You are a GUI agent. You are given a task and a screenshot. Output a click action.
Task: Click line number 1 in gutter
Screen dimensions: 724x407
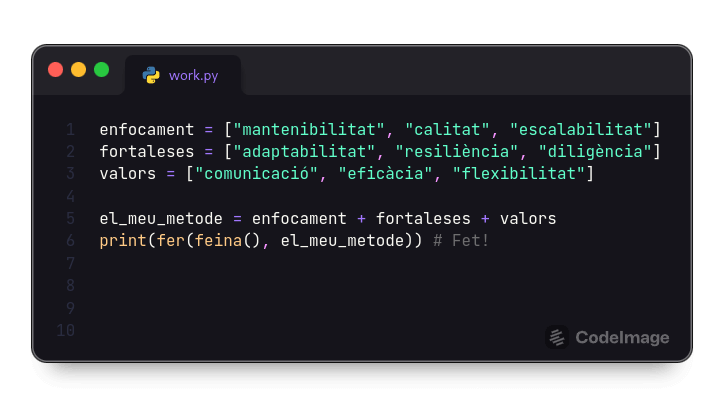(70, 129)
